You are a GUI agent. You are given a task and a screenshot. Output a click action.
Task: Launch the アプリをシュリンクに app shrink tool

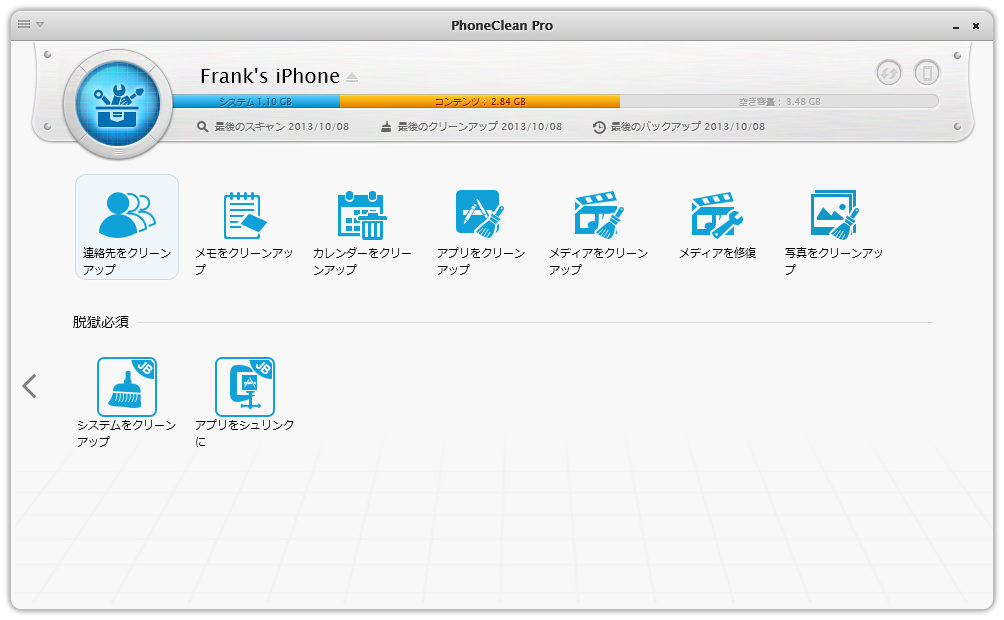click(245, 403)
